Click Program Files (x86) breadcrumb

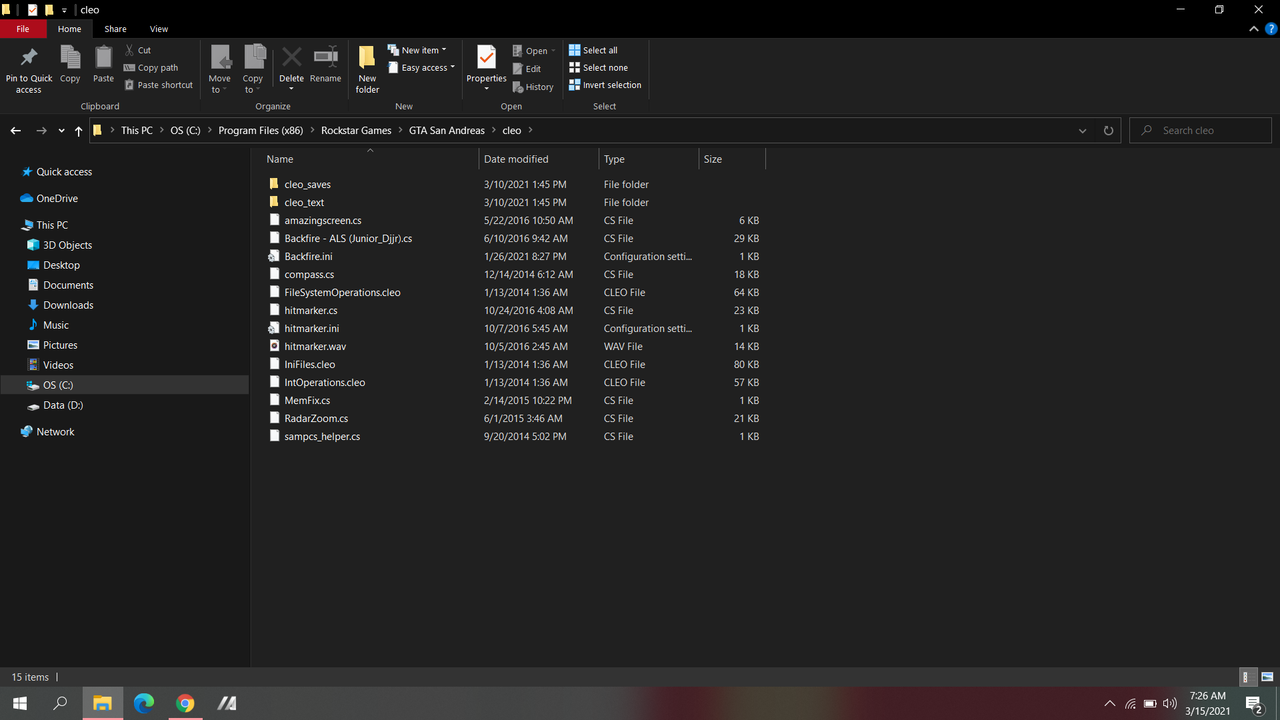(260, 131)
